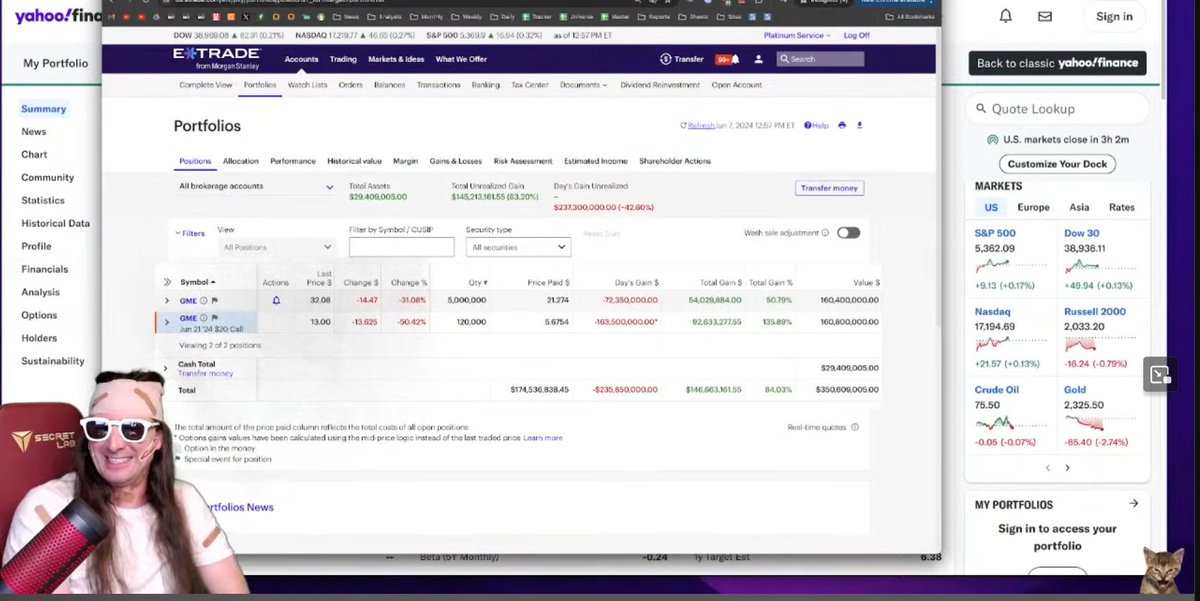The width and height of the screenshot is (1200, 601).
Task: Click the Real-time quotes info icon
Action: click(854, 427)
